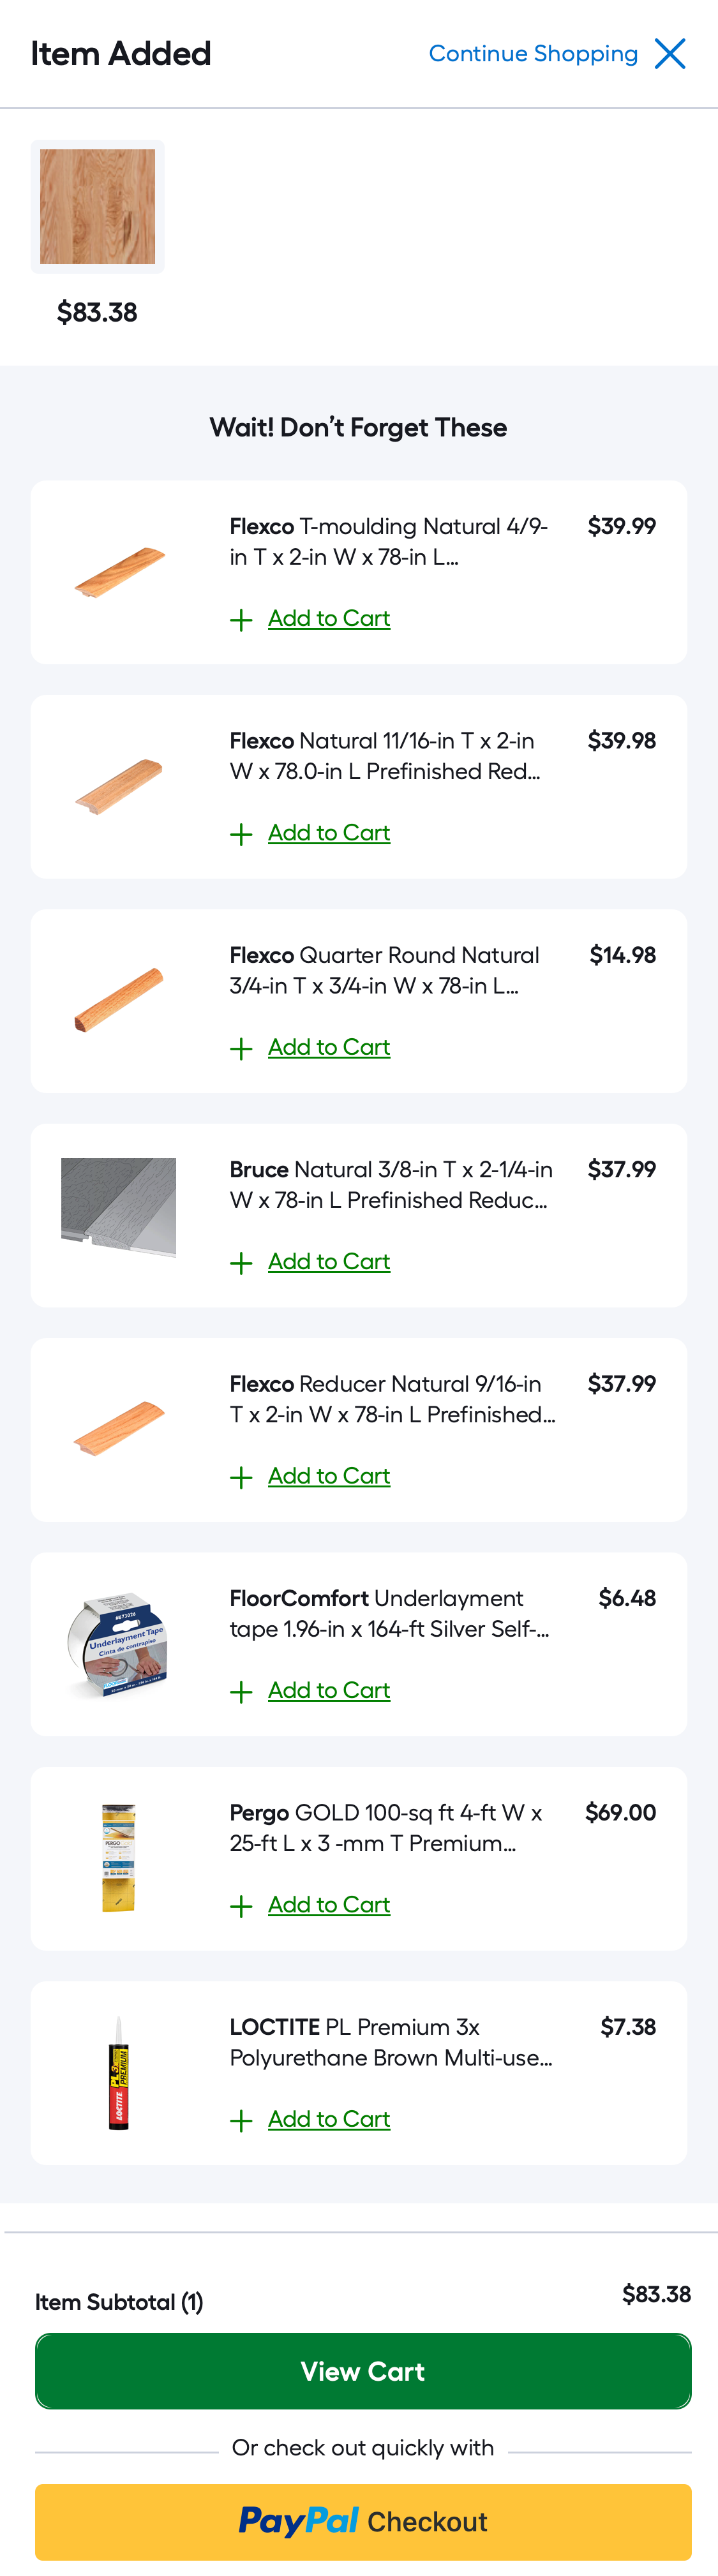The width and height of the screenshot is (718, 2576).
Task: Click Add to Cart for FloorComfort tape
Action: [328, 1691]
